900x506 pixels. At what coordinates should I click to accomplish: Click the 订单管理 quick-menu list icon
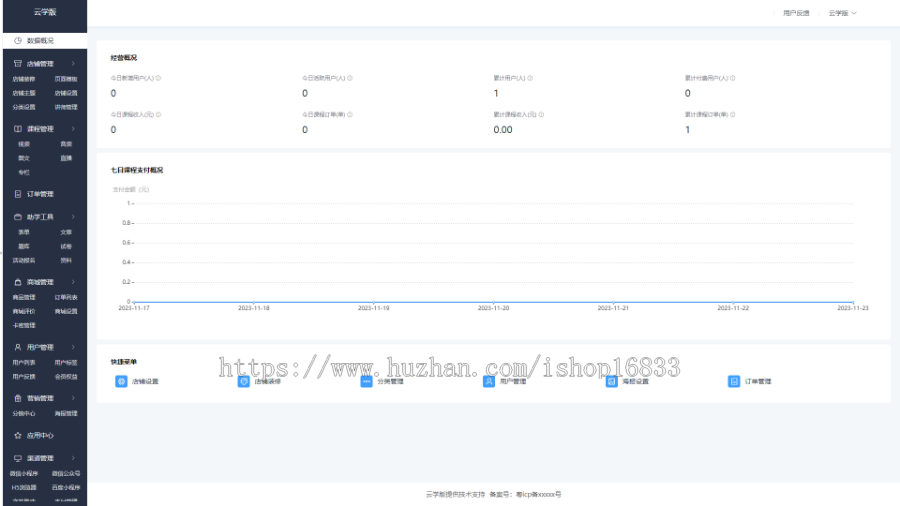tap(734, 382)
